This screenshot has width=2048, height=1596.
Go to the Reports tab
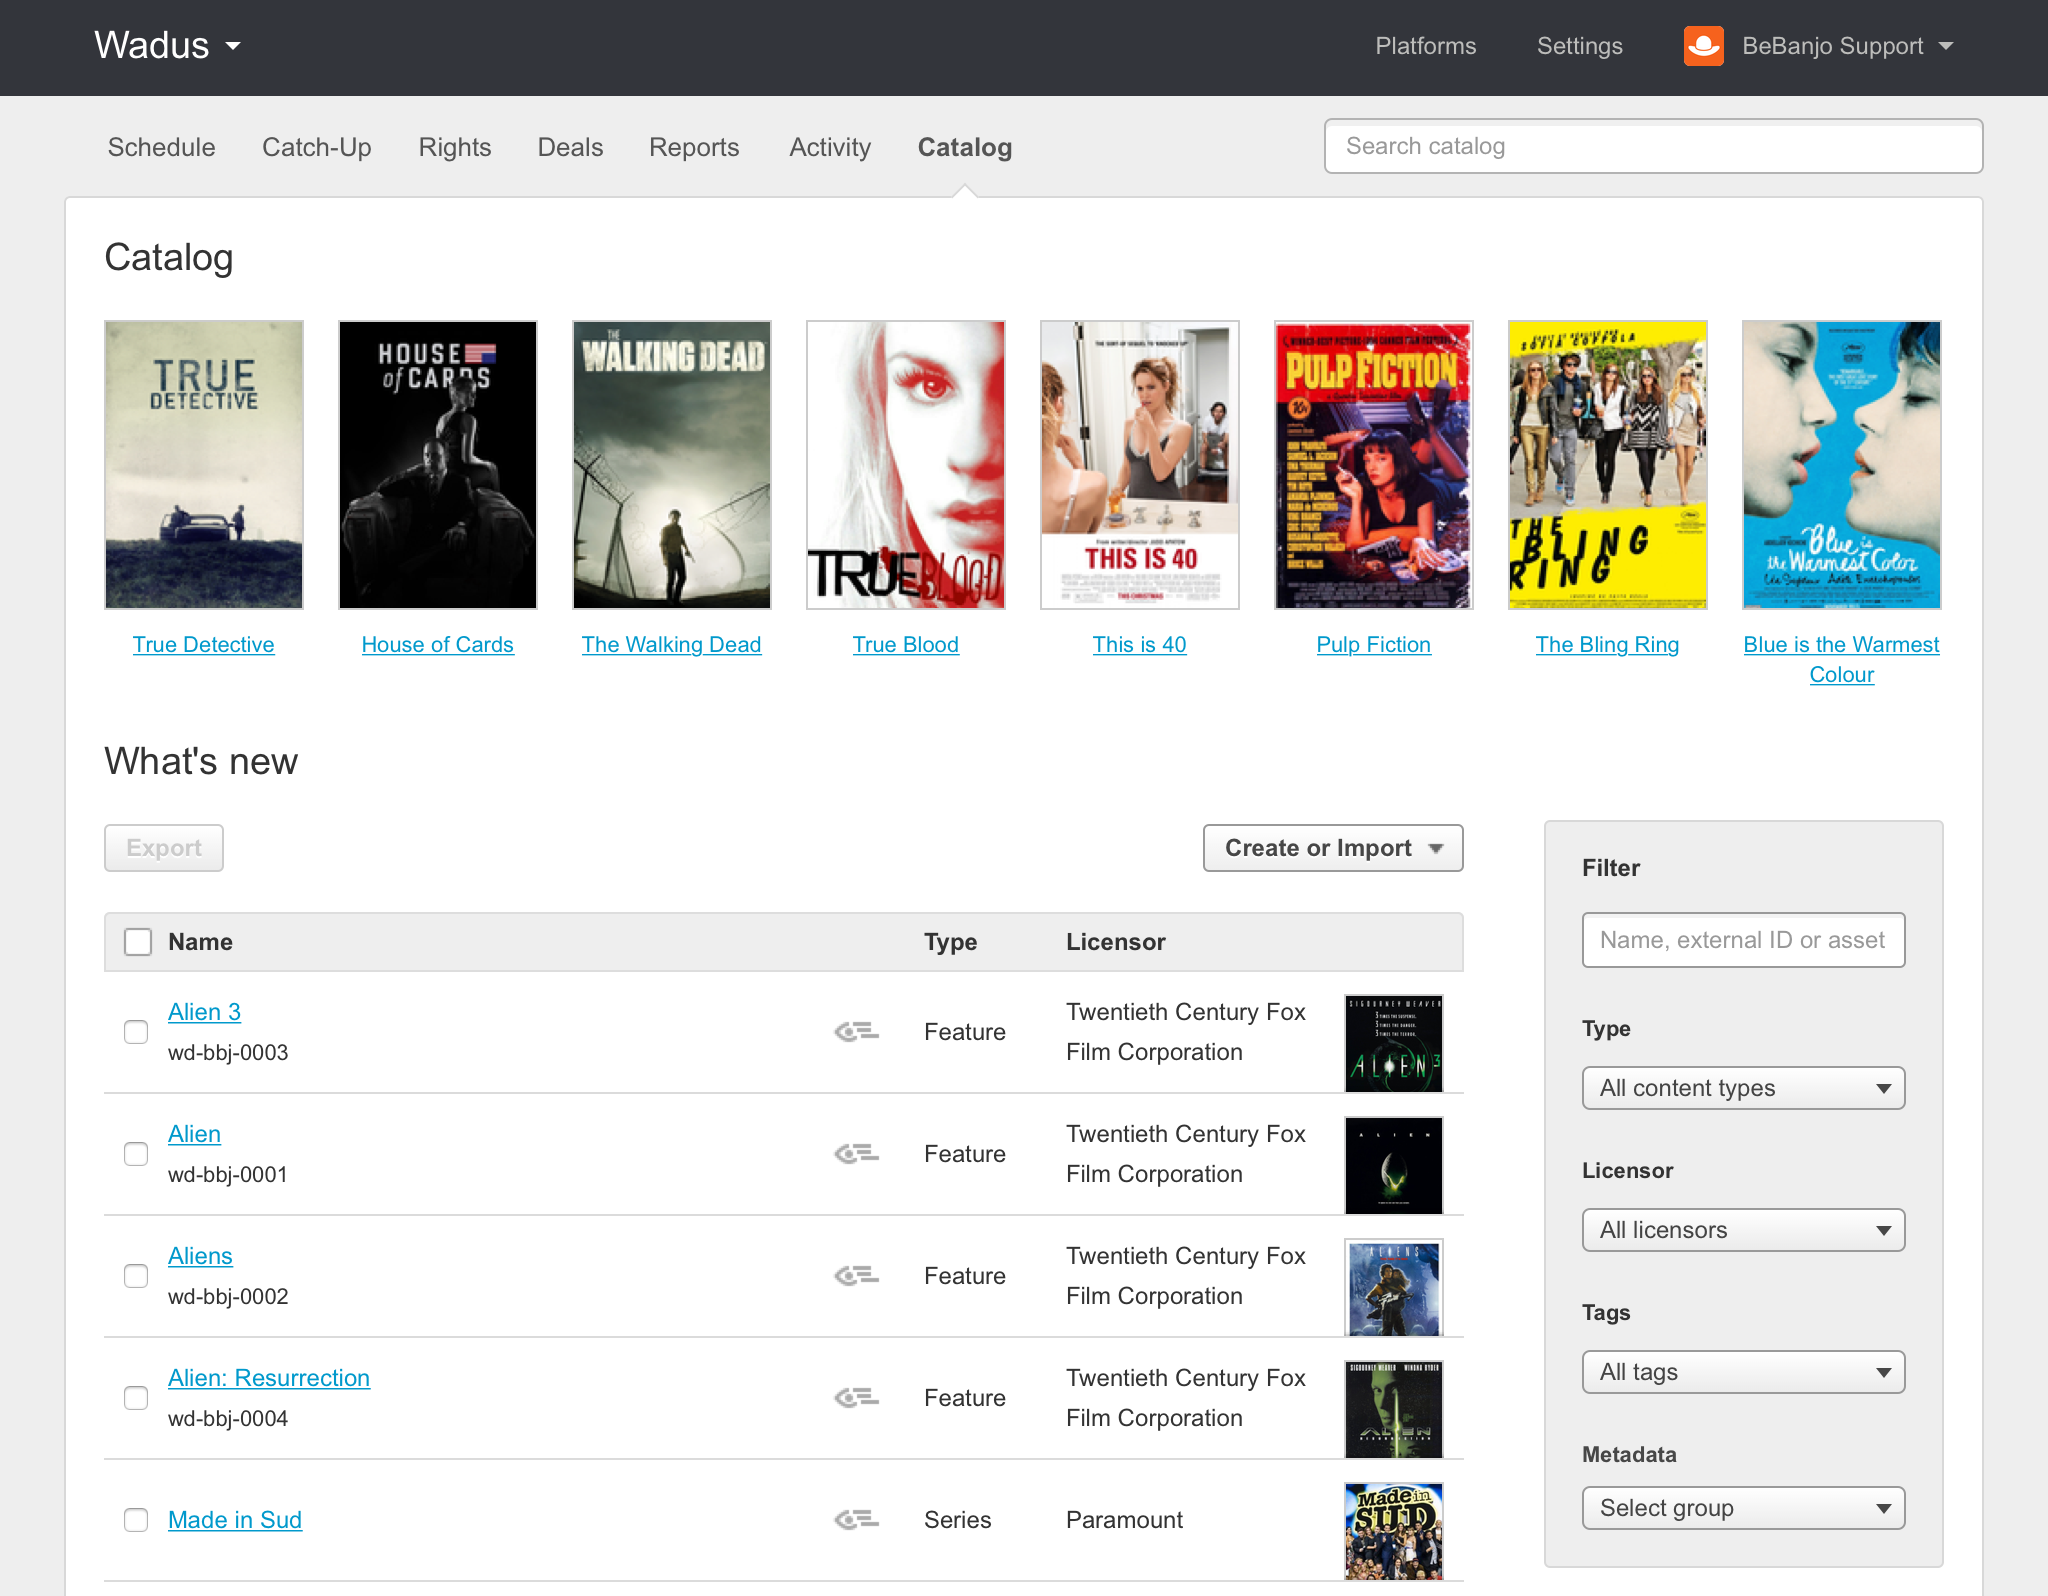[694, 147]
